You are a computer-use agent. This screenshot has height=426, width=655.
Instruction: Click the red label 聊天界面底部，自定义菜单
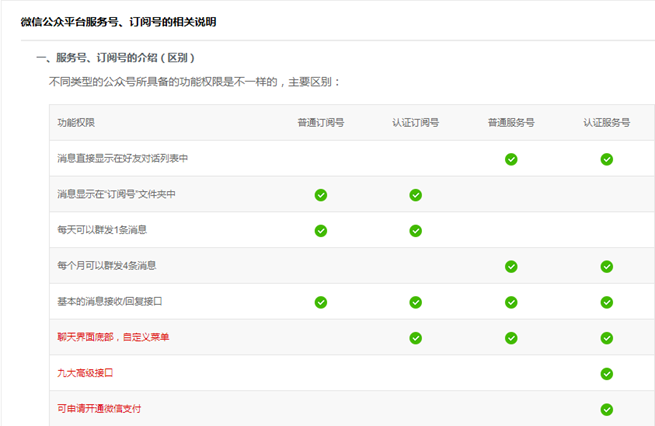point(113,337)
